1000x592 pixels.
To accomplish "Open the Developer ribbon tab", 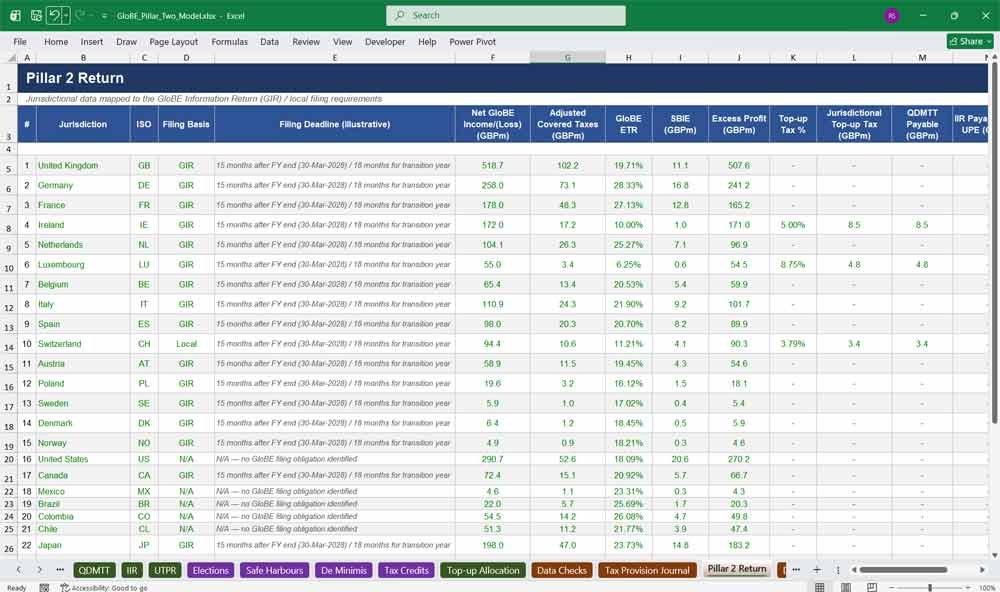I will pyautogui.click(x=385, y=41).
